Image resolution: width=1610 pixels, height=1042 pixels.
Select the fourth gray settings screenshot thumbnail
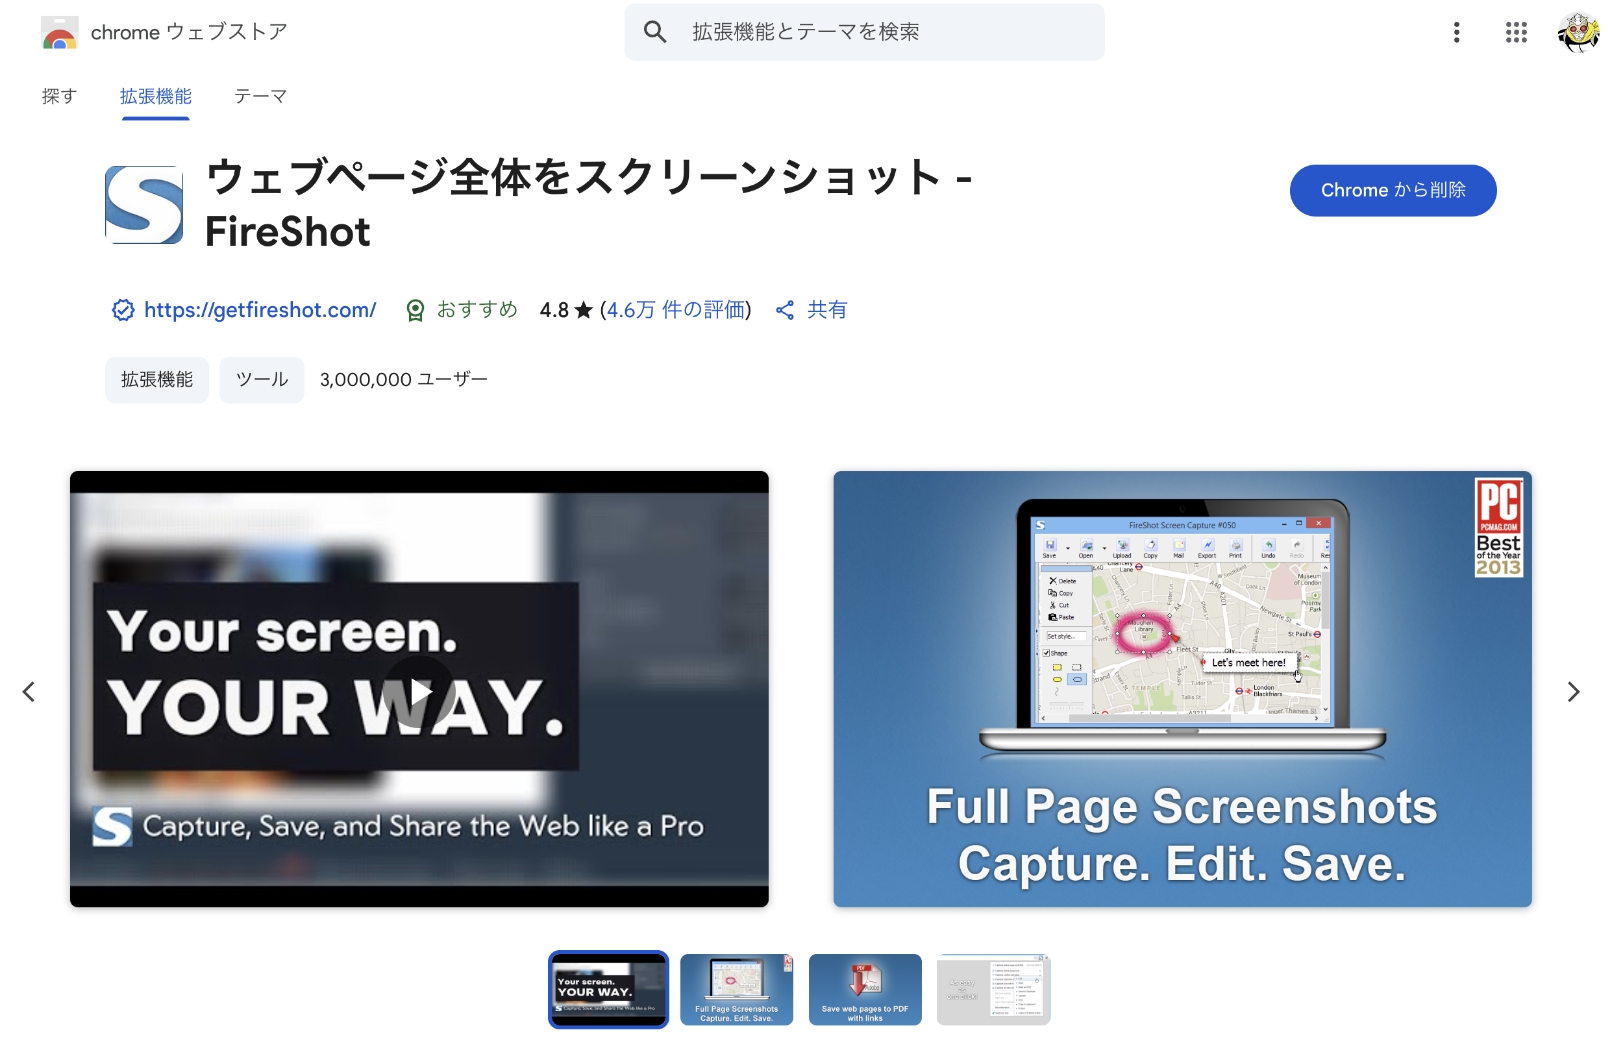pos(994,989)
